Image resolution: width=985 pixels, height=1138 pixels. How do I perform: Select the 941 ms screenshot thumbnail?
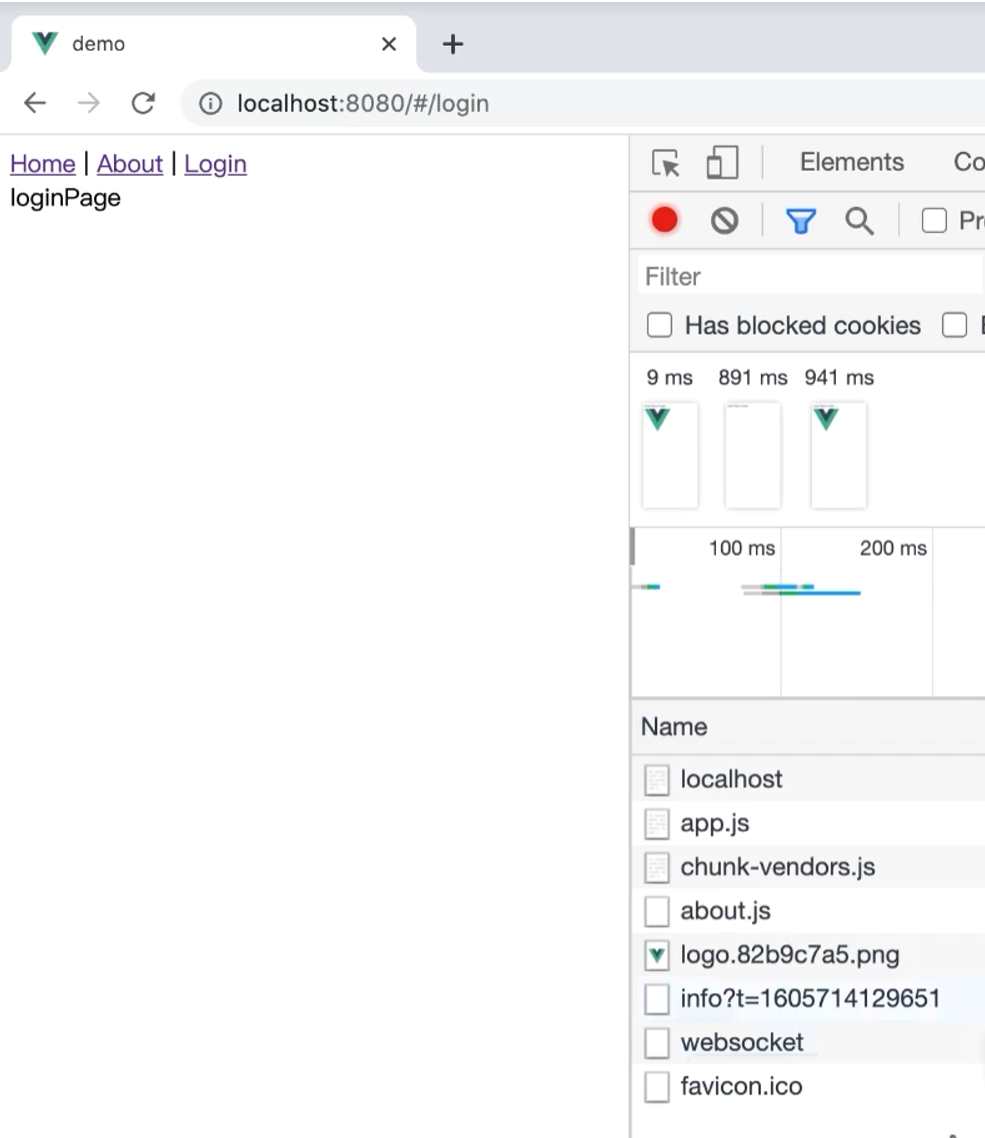pos(838,455)
